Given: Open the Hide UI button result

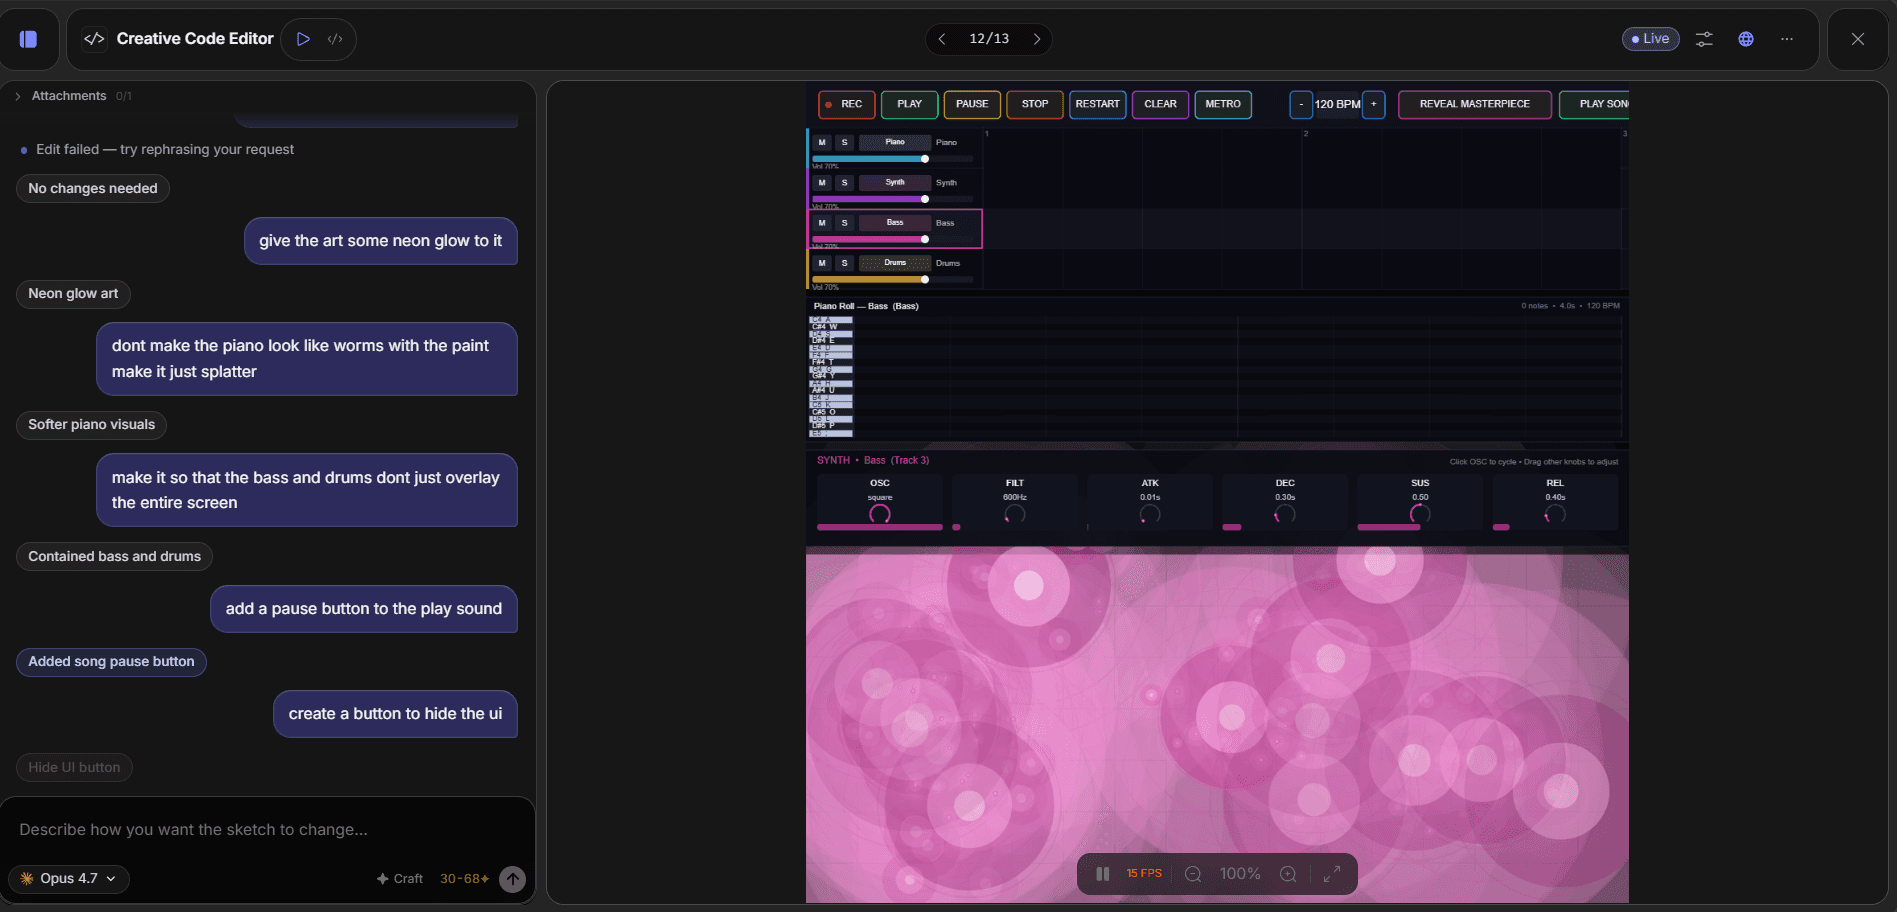Looking at the screenshot, I should (74, 768).
